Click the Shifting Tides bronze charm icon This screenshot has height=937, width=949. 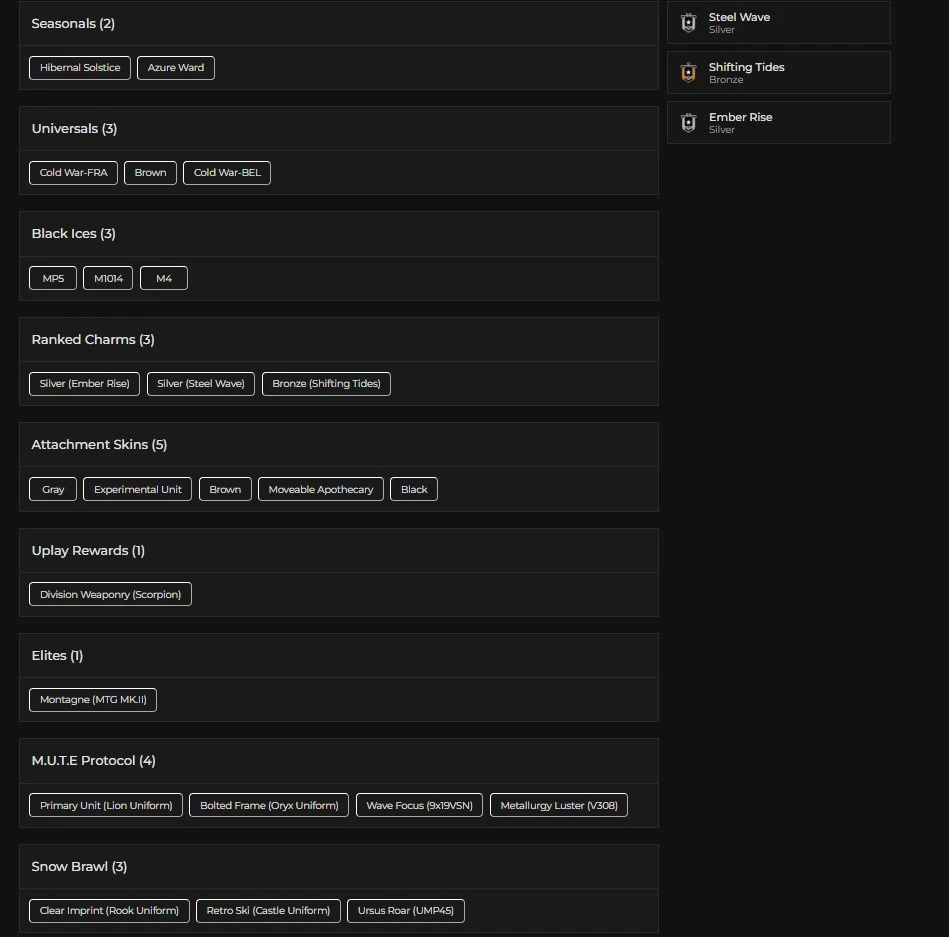point(688,73)
